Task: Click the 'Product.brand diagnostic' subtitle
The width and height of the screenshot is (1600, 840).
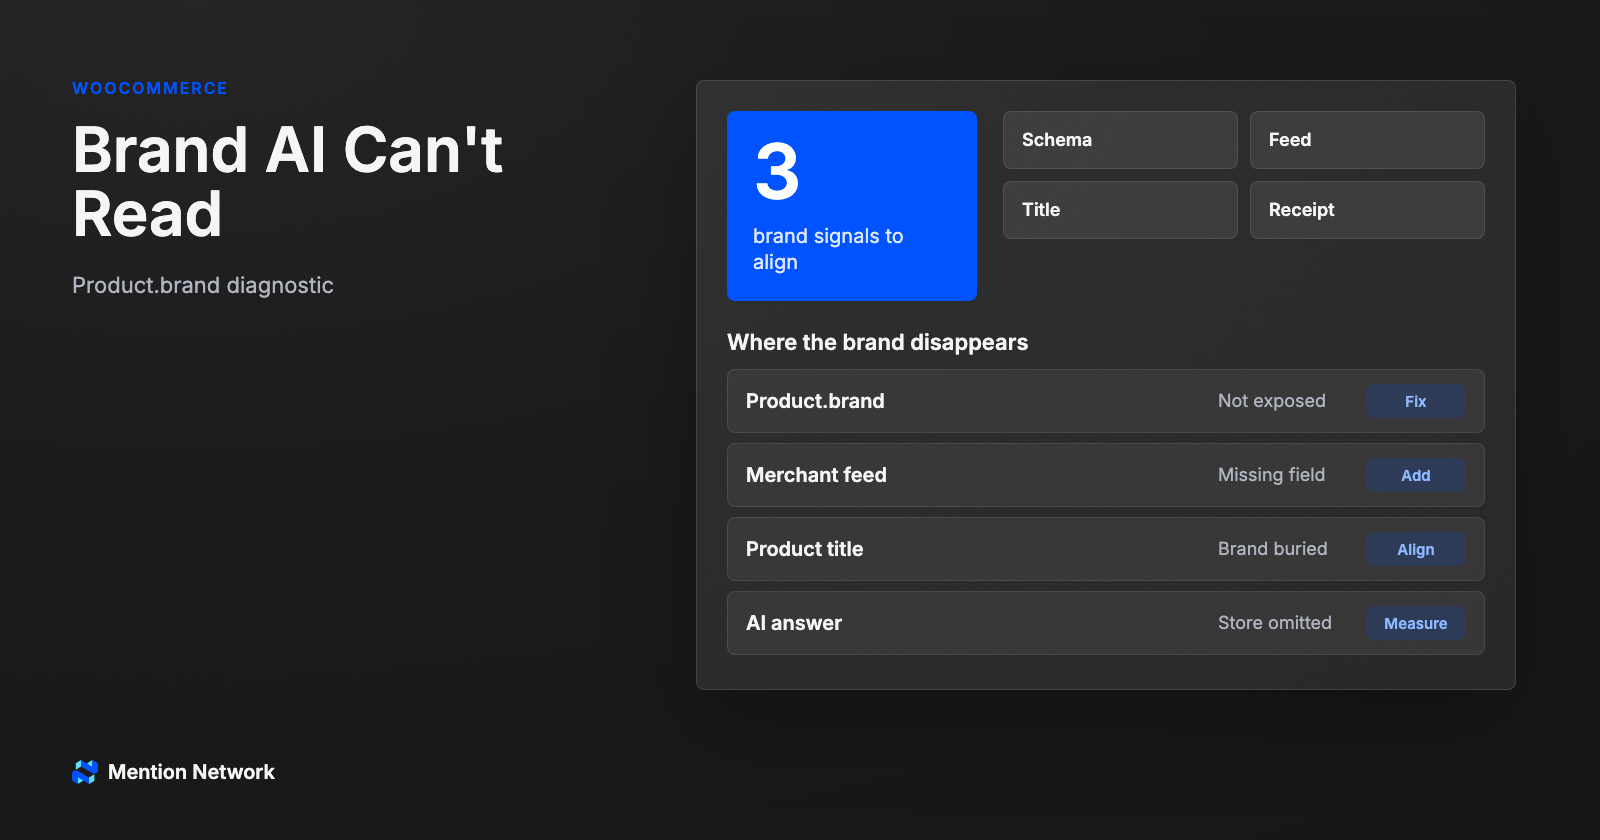Action: pos(203,286)
